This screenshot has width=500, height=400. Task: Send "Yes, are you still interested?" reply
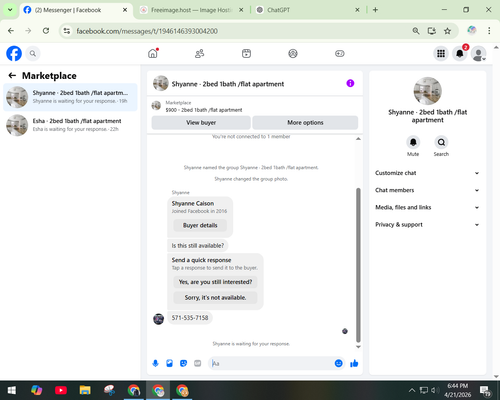pyautogui.click(x=215, y=282)
